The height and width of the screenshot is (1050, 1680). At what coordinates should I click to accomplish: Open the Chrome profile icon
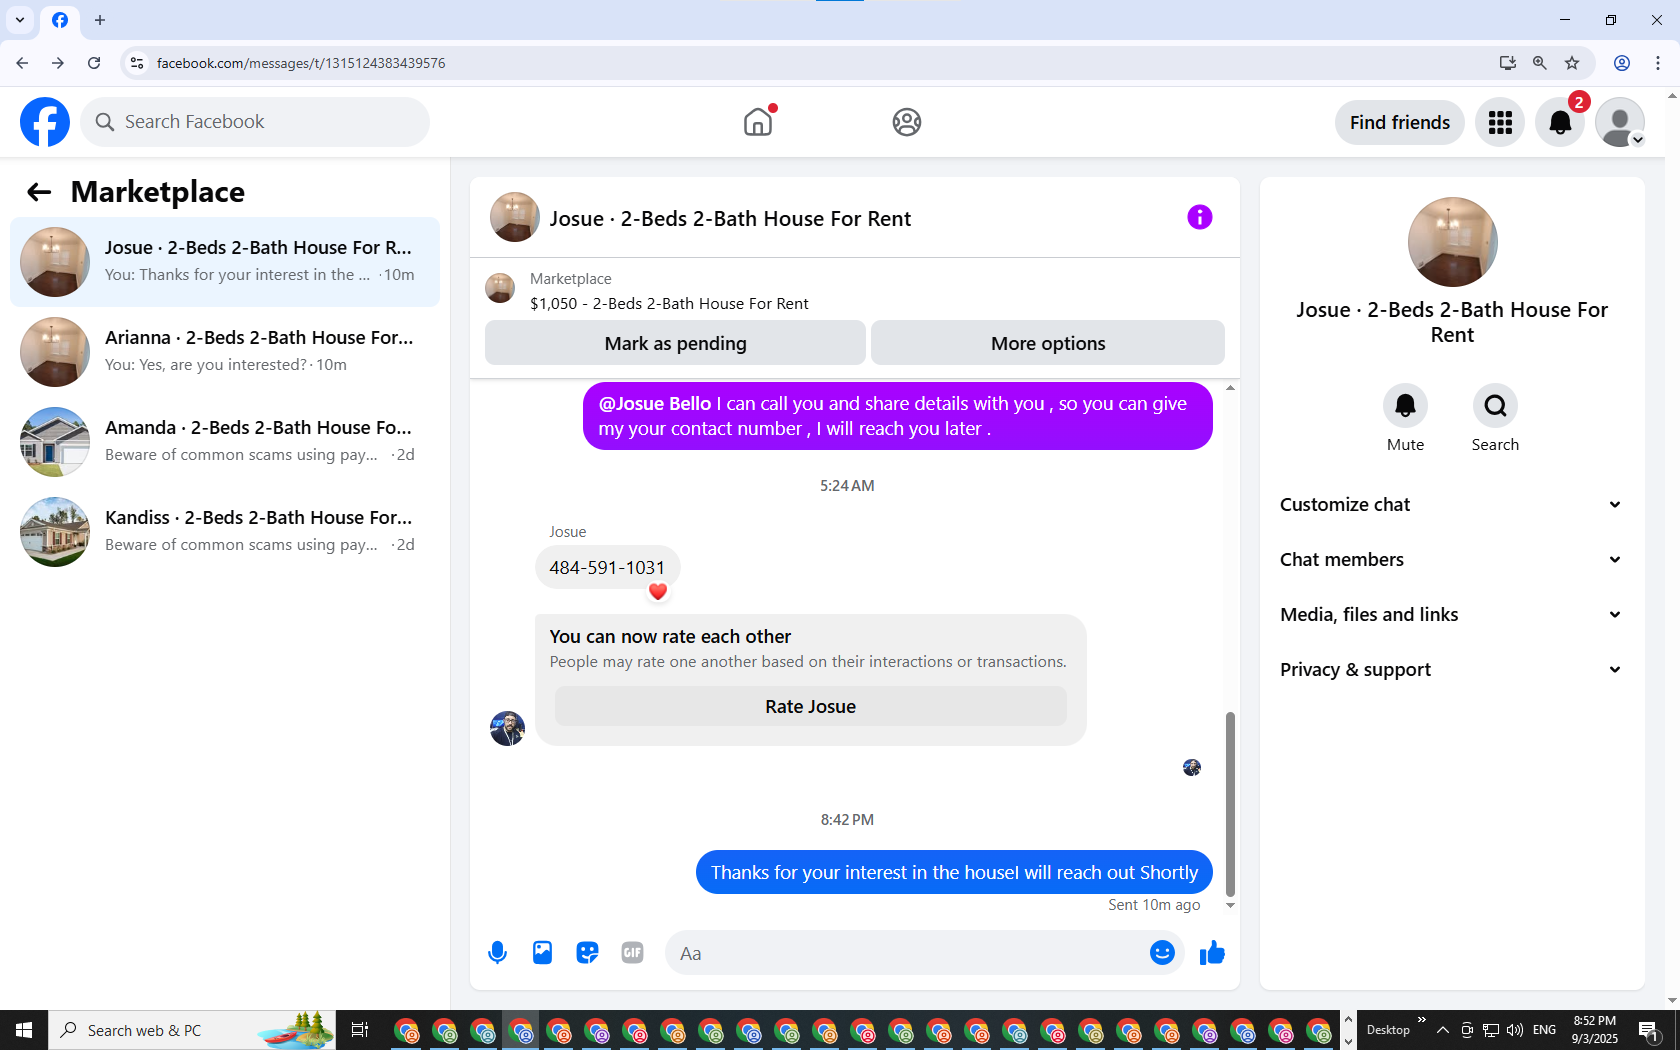point(1622,63)
